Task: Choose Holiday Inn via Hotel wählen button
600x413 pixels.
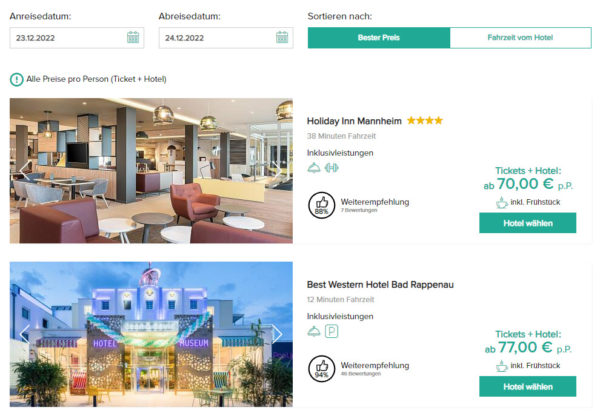Action: (x=528, y=223)
